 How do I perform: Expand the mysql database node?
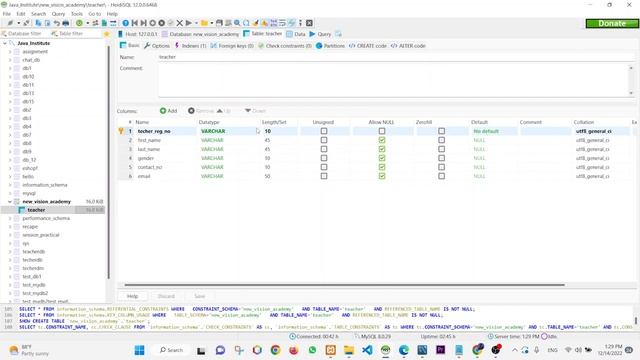[10, 193]
